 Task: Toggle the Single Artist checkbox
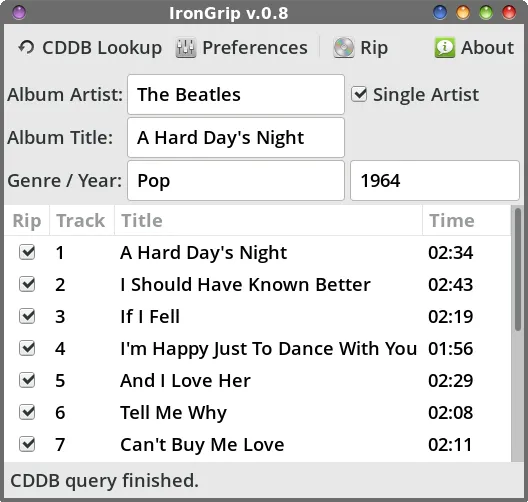click(x=359, y=94)
